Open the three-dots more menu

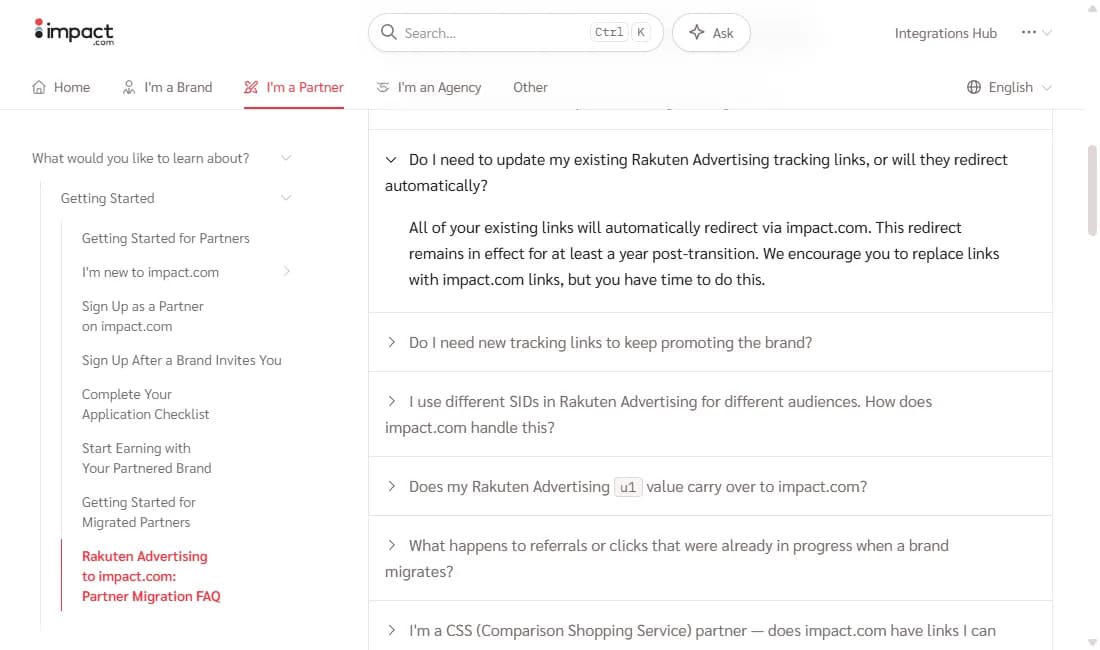(1028, 32)
